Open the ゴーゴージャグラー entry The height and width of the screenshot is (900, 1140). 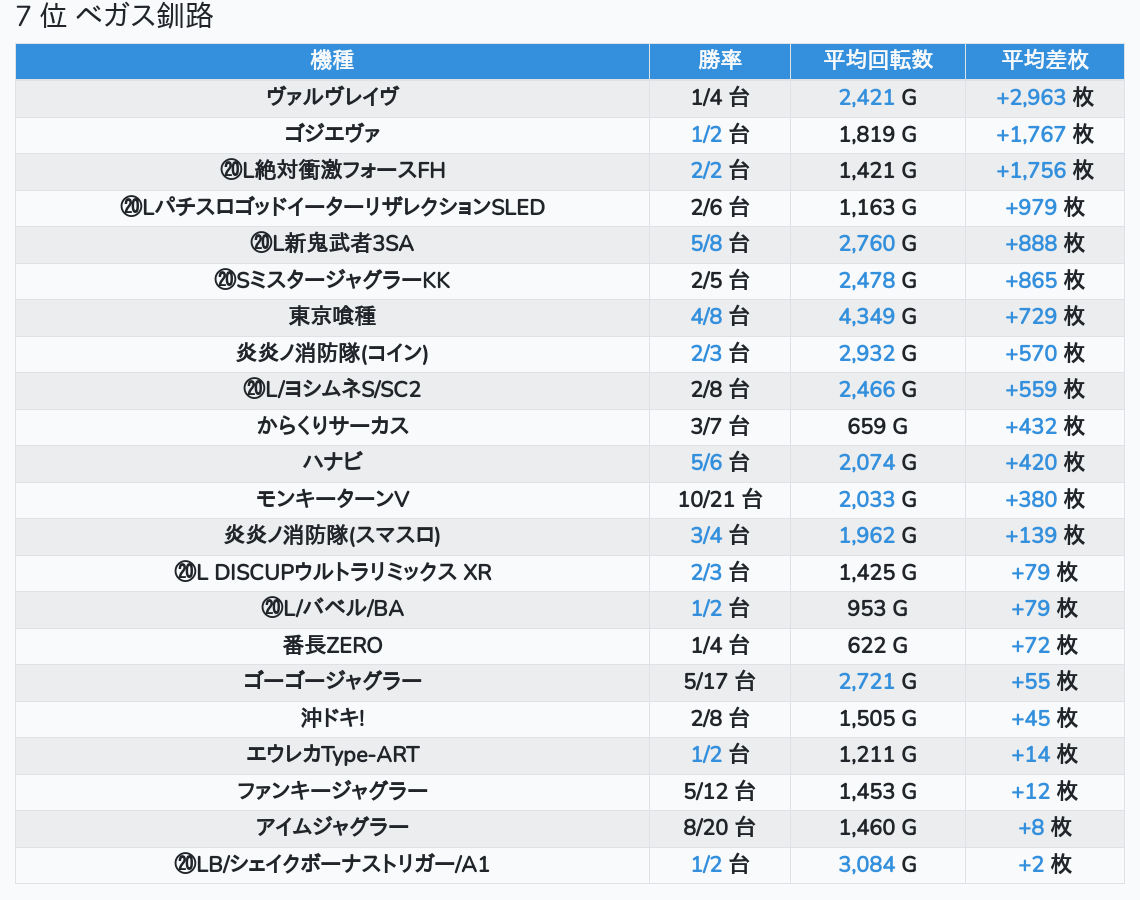(x=332, y=682)
